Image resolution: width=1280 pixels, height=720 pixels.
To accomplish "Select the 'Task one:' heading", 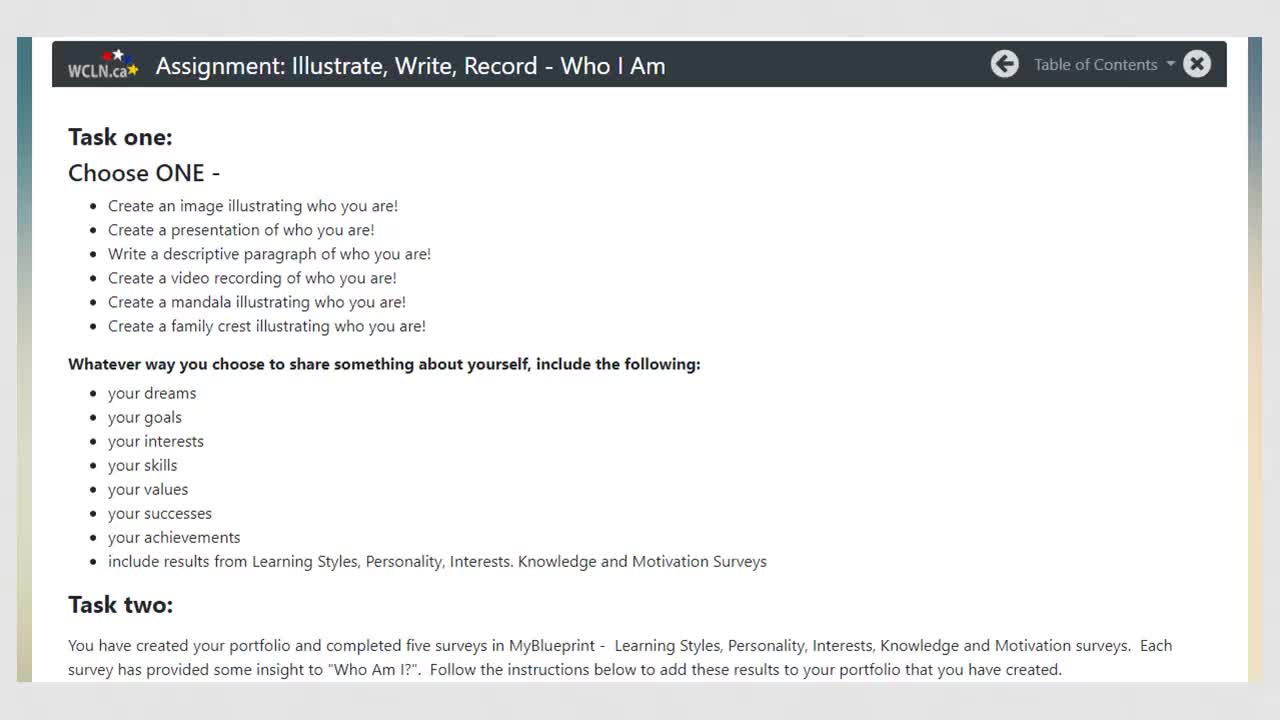I will (120, 137).
